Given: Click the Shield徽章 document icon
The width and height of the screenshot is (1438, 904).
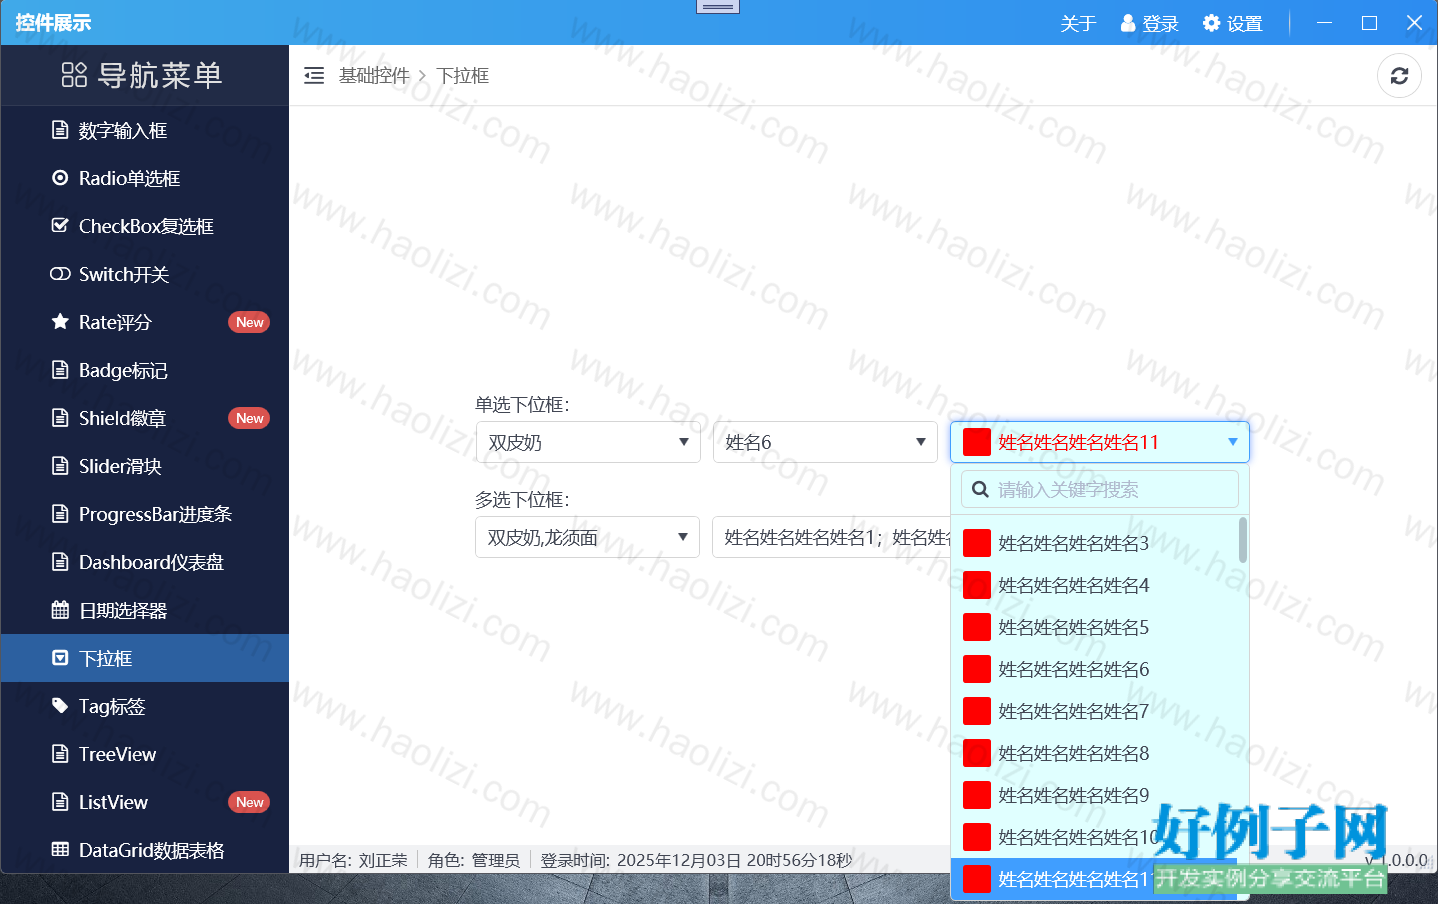Looking at the screenshot, I should pos(60,418).
